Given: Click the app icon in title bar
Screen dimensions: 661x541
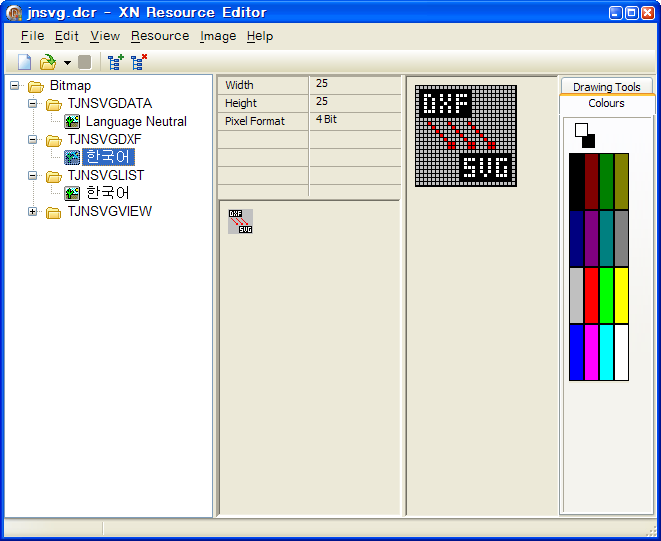Looking at the screenshot, I should pyautogui.click(x=14, y=13).
